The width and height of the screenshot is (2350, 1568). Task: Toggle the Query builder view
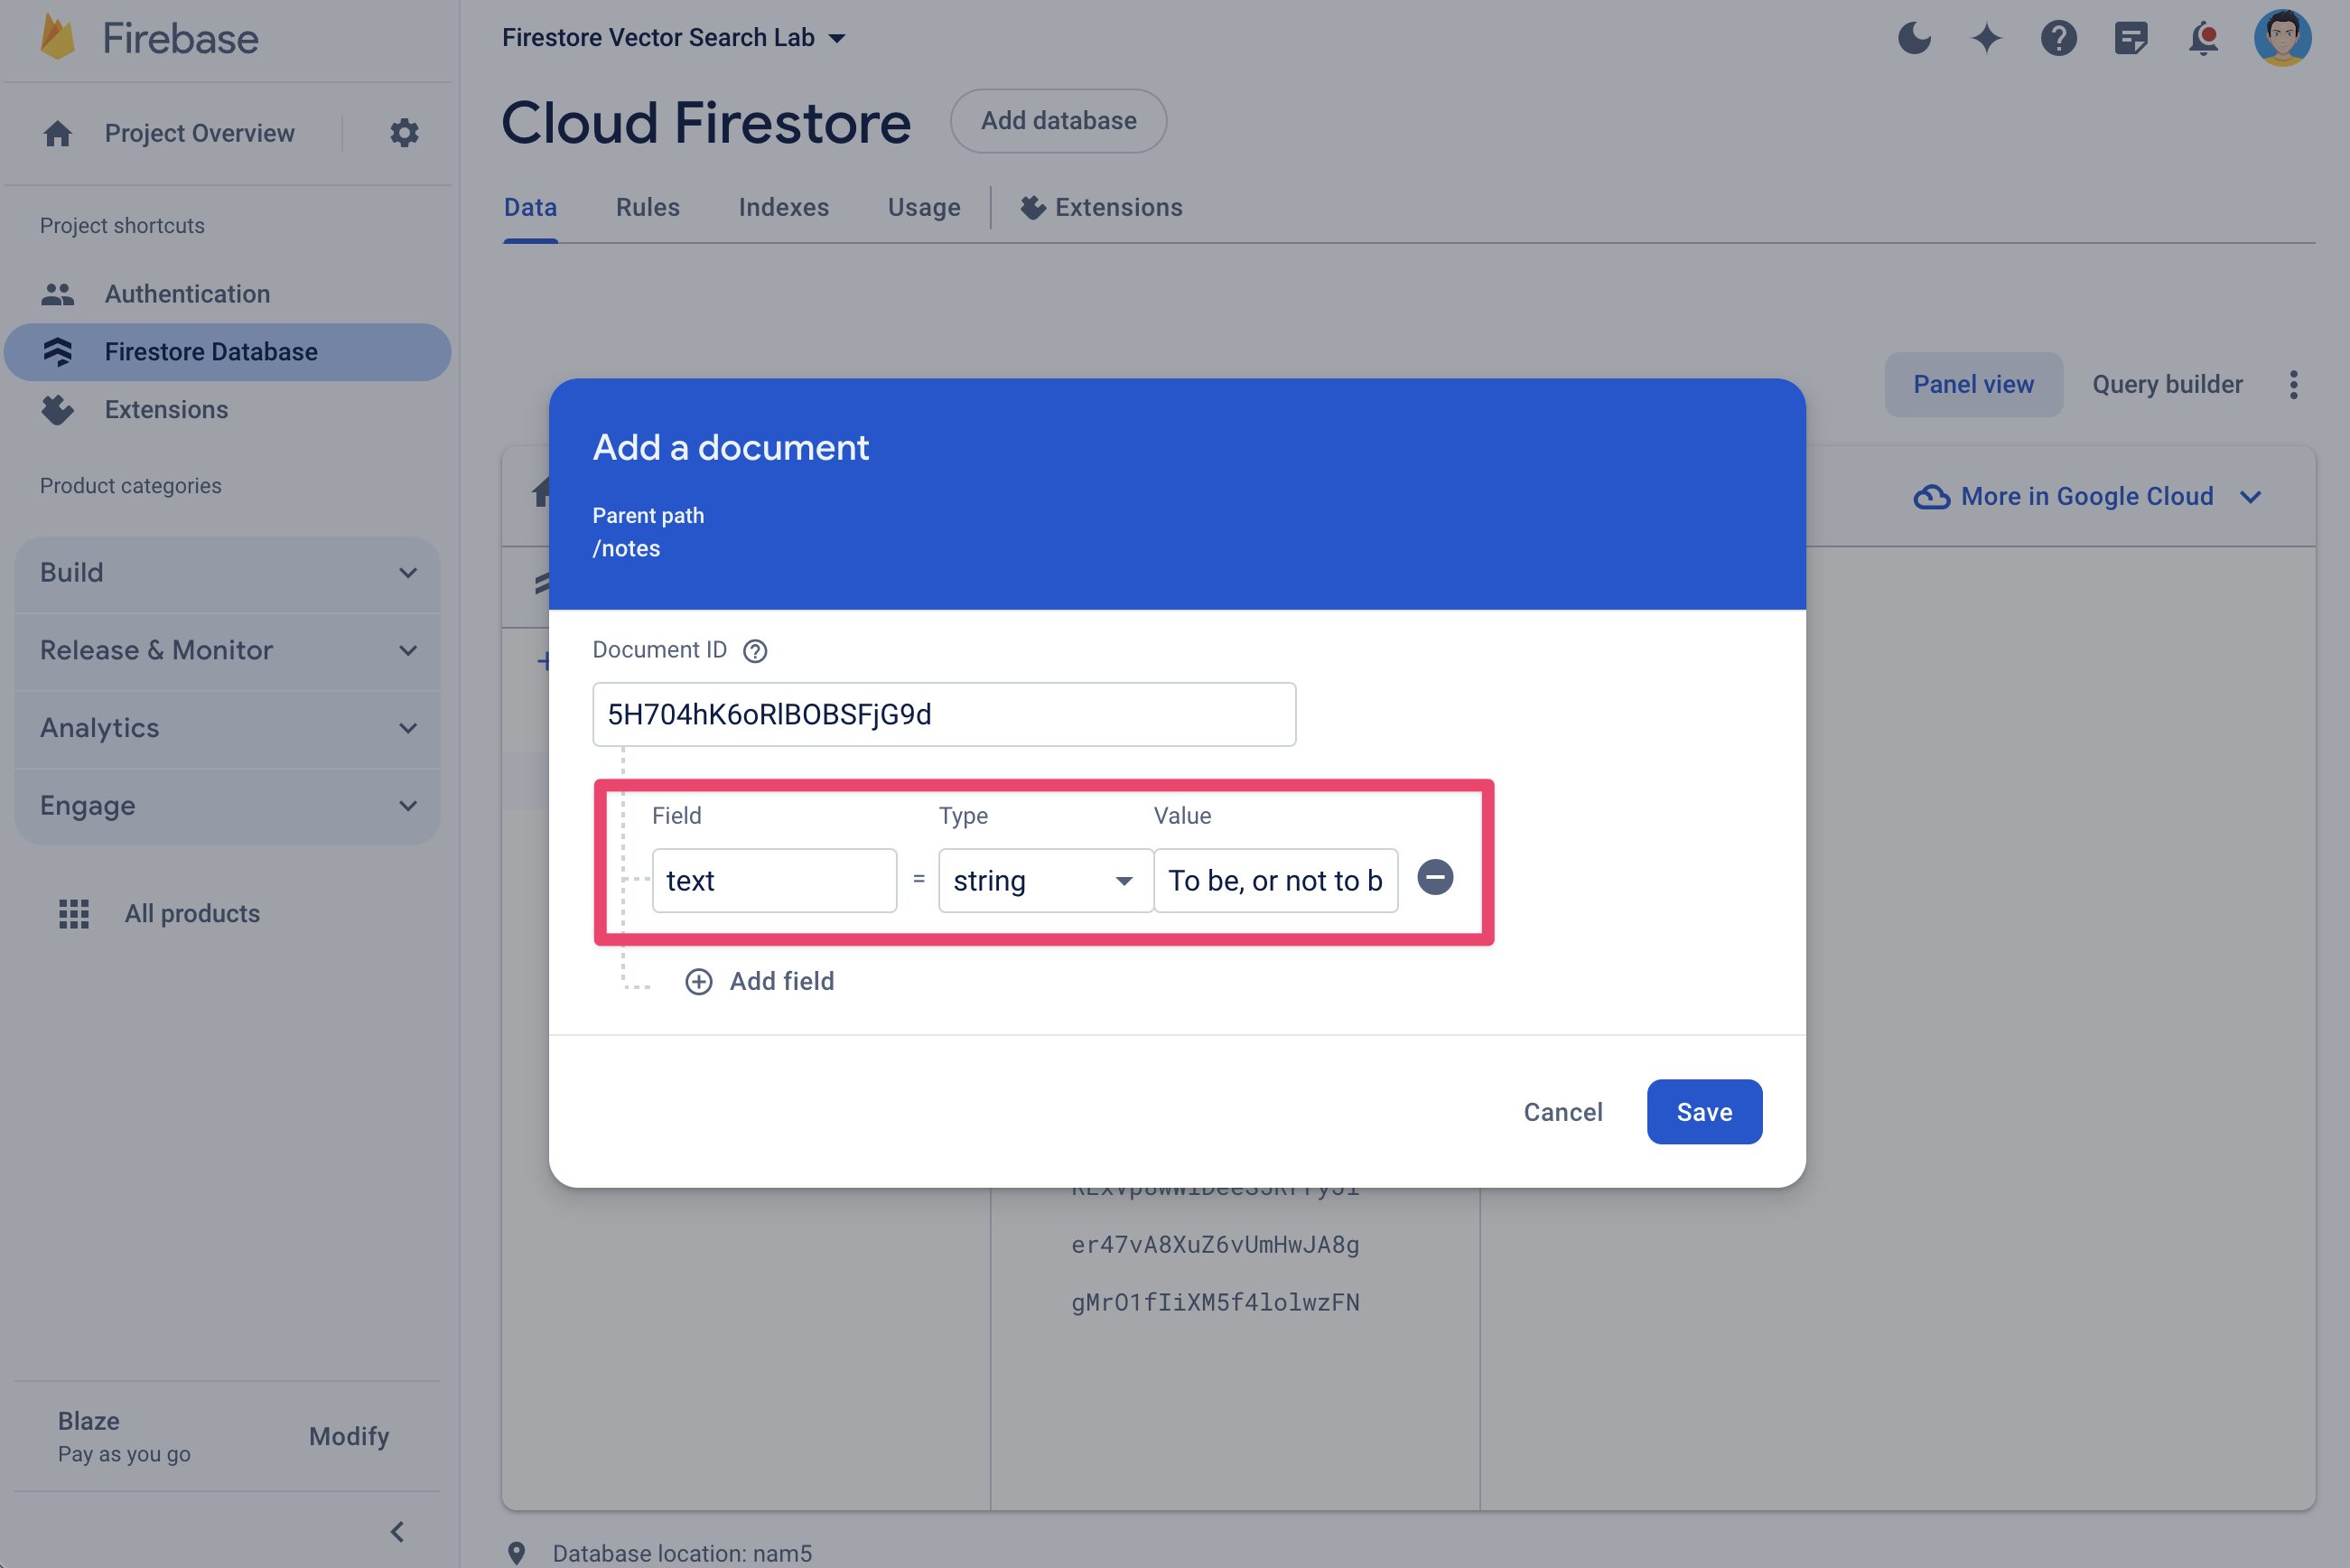pos(2167,383)
